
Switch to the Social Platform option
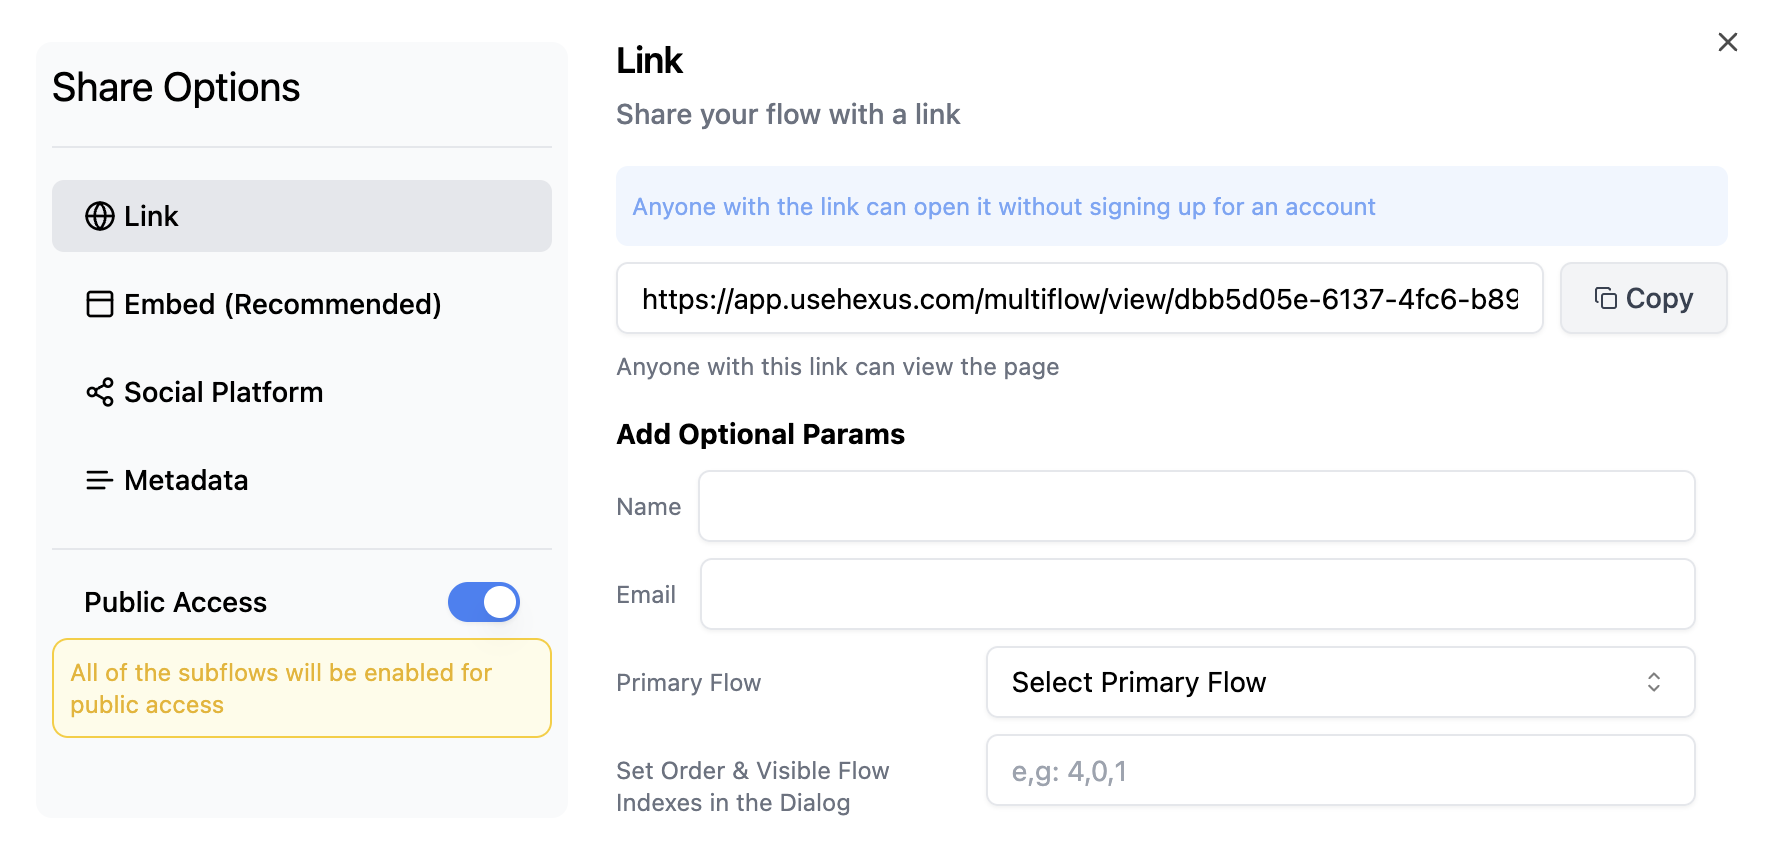coord(302,392)
